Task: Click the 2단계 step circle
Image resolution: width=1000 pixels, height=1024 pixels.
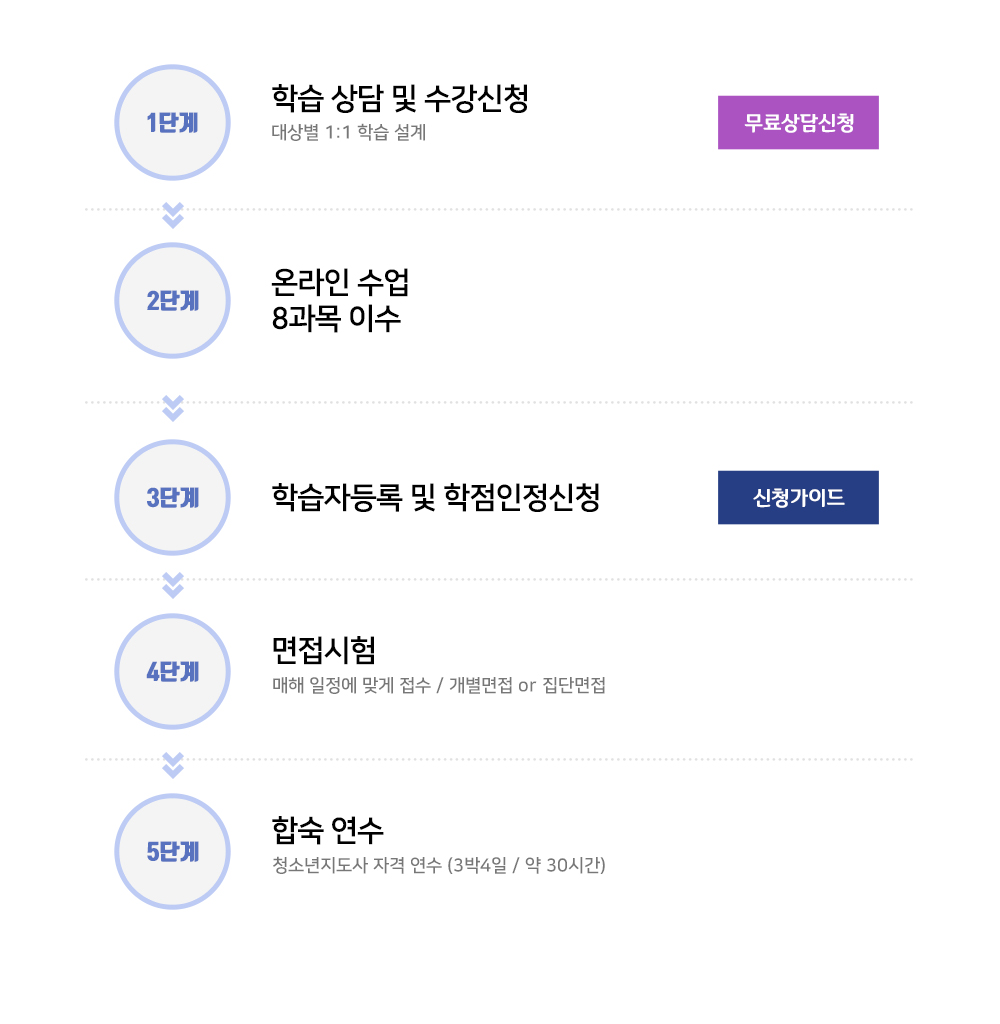Action: (172, 300)
